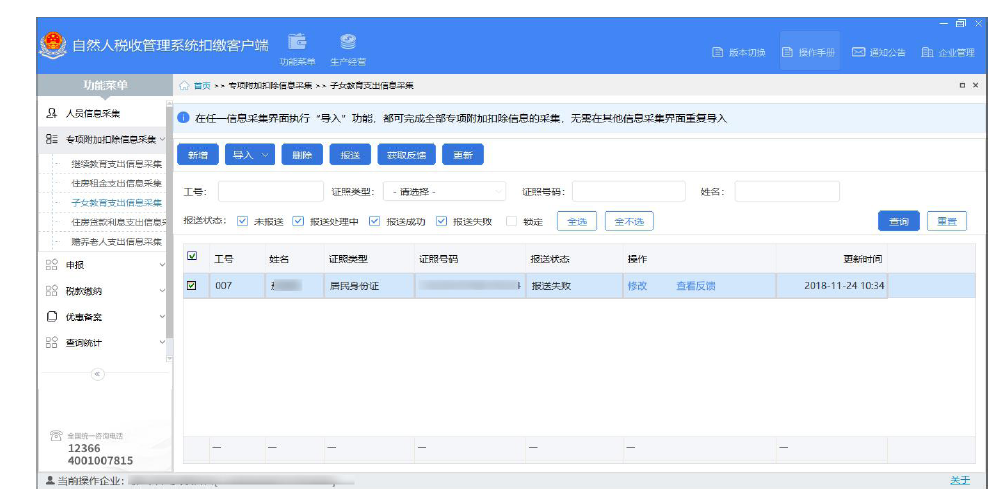This screenshot has height=502, width=1003.
Task: Click the 首页 breadcrumb link
Action: point(202,86)
